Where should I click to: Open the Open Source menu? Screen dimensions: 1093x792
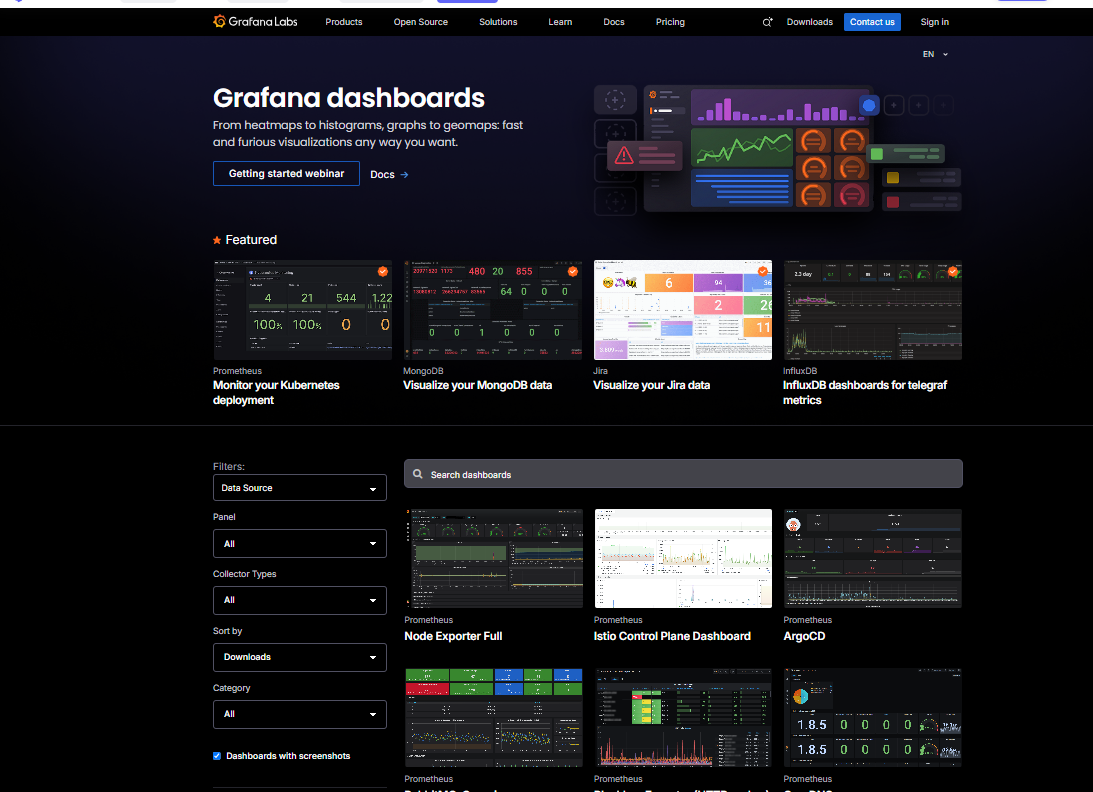[x=420, y=22]
